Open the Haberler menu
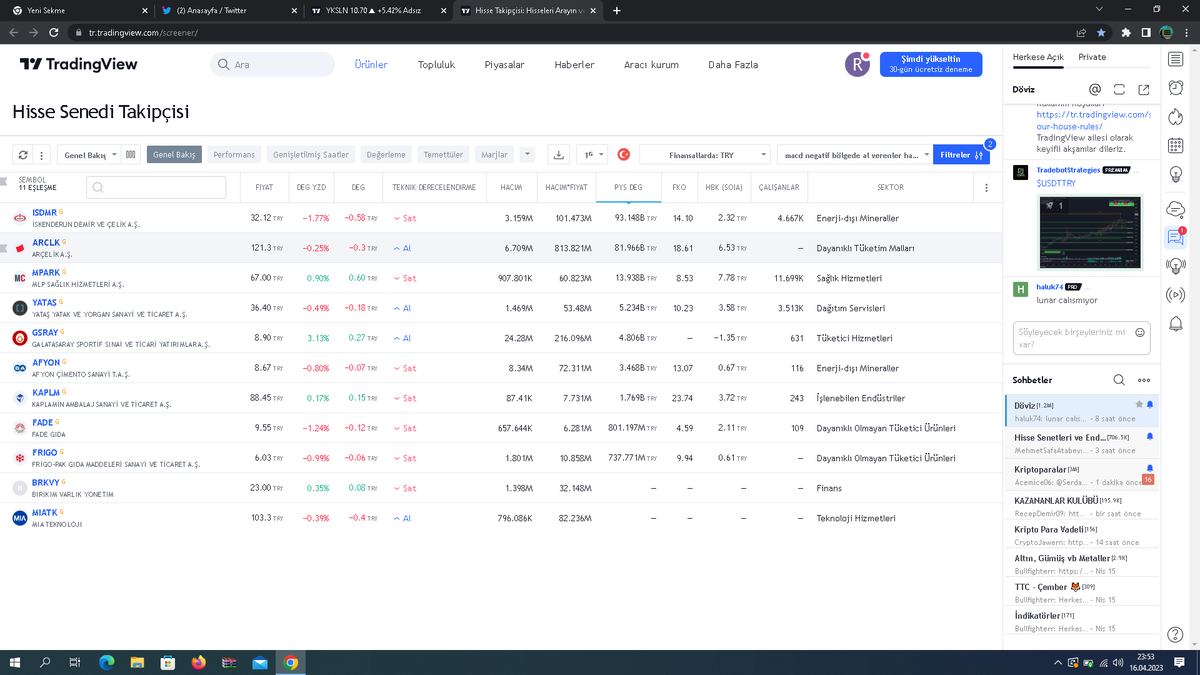This screenshot has height=675, width=1200. click(574, 65)
